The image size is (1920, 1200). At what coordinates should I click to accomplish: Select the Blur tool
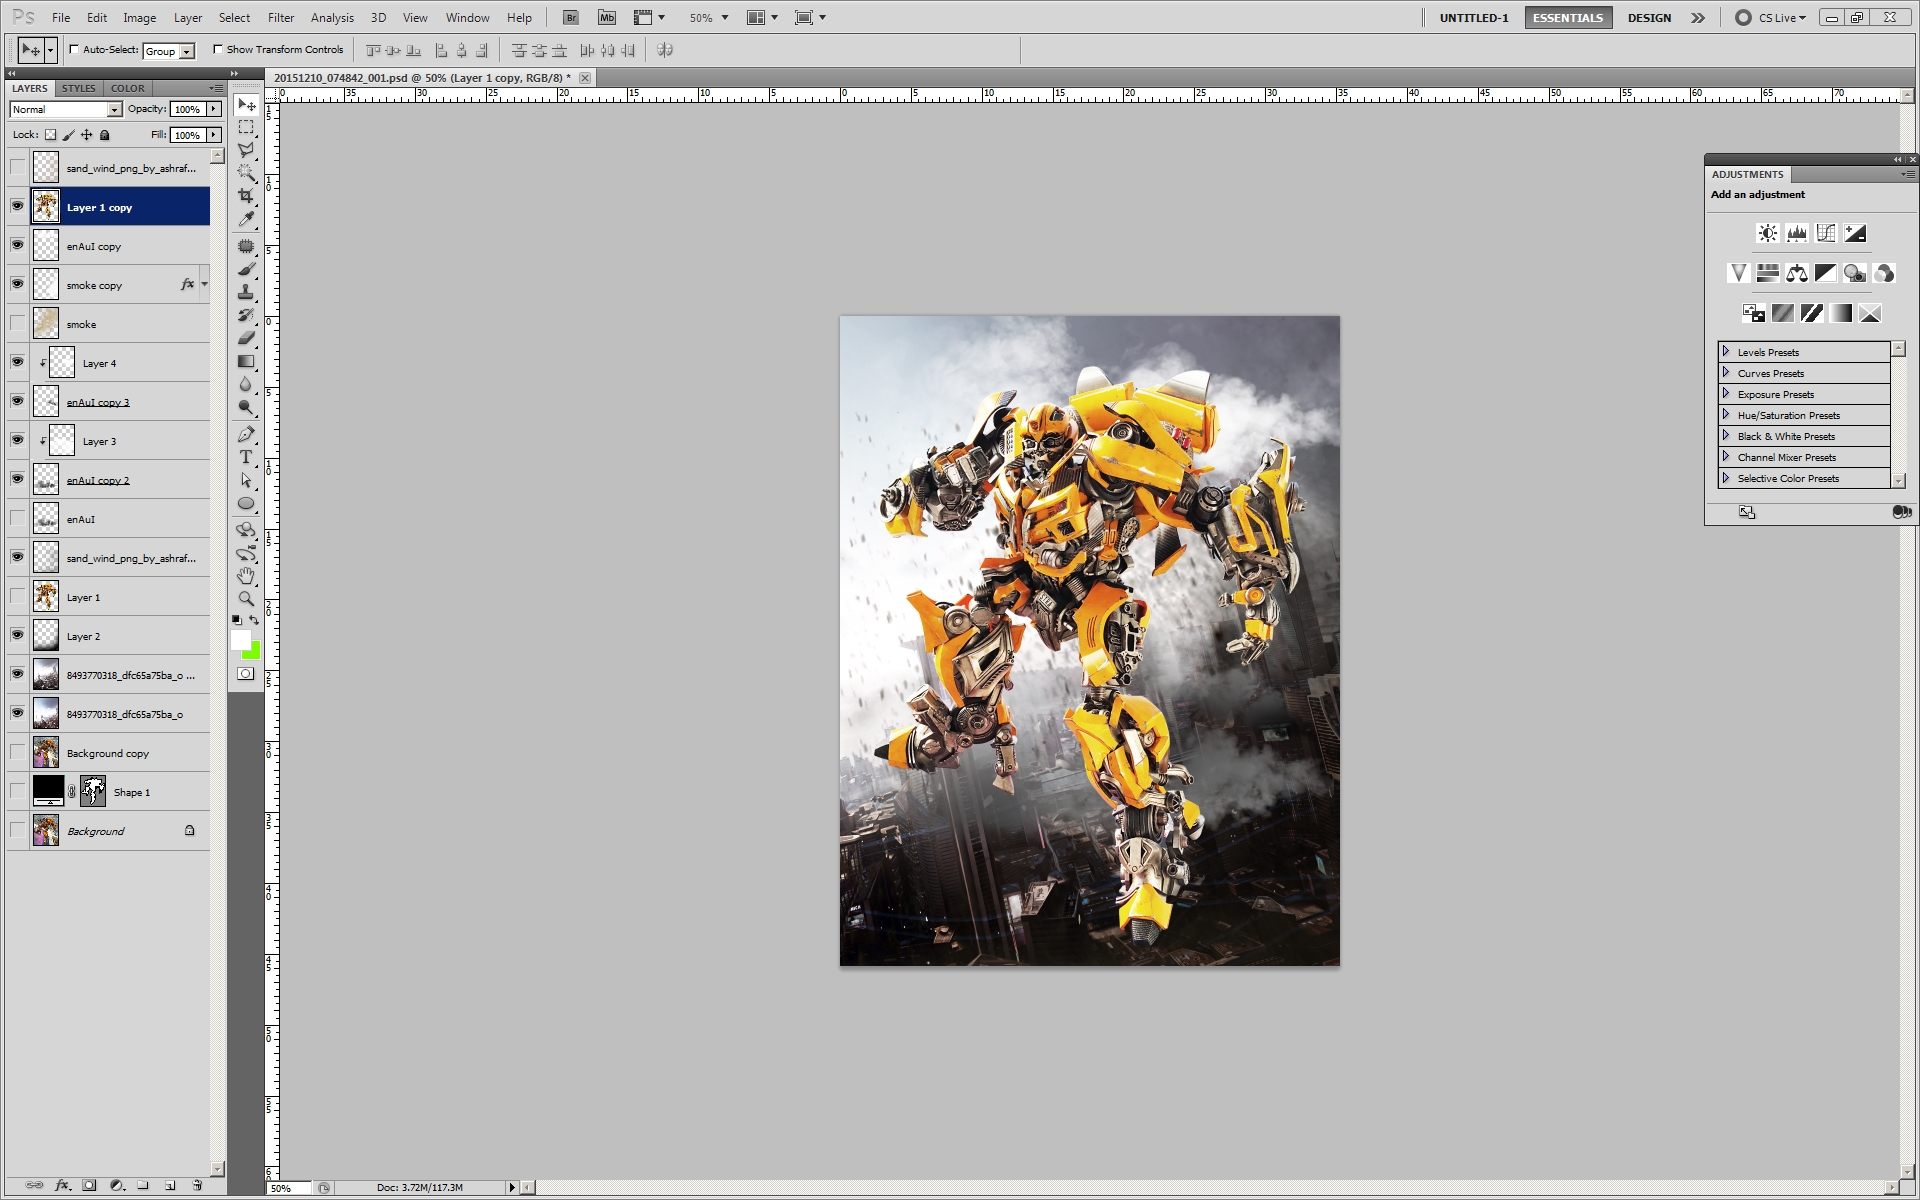click(x=246, y=384)
